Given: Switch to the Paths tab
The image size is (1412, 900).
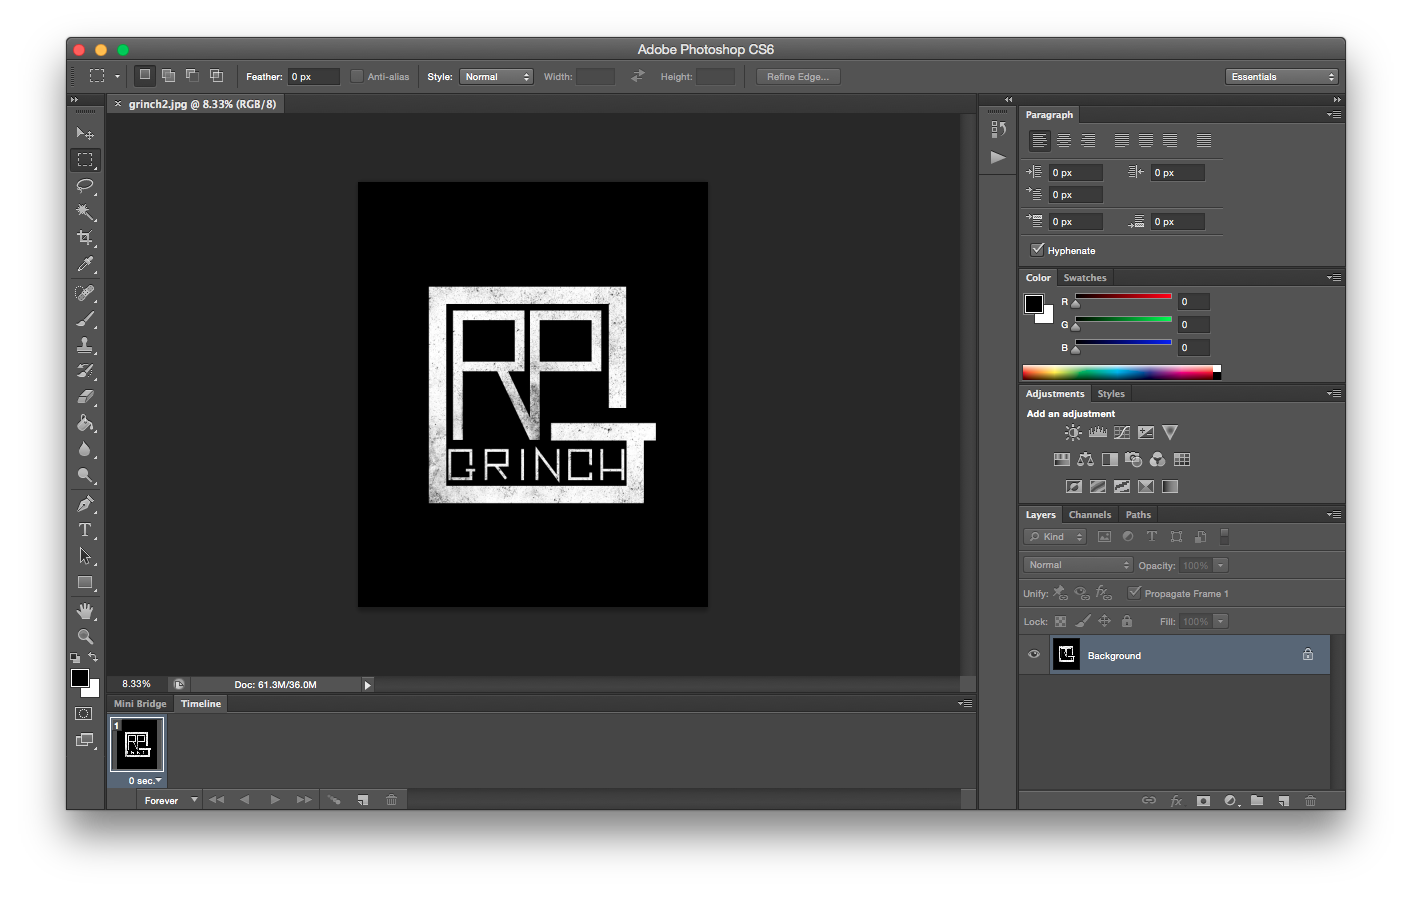Looking at the screenshot, I should tap(1138, 515).
